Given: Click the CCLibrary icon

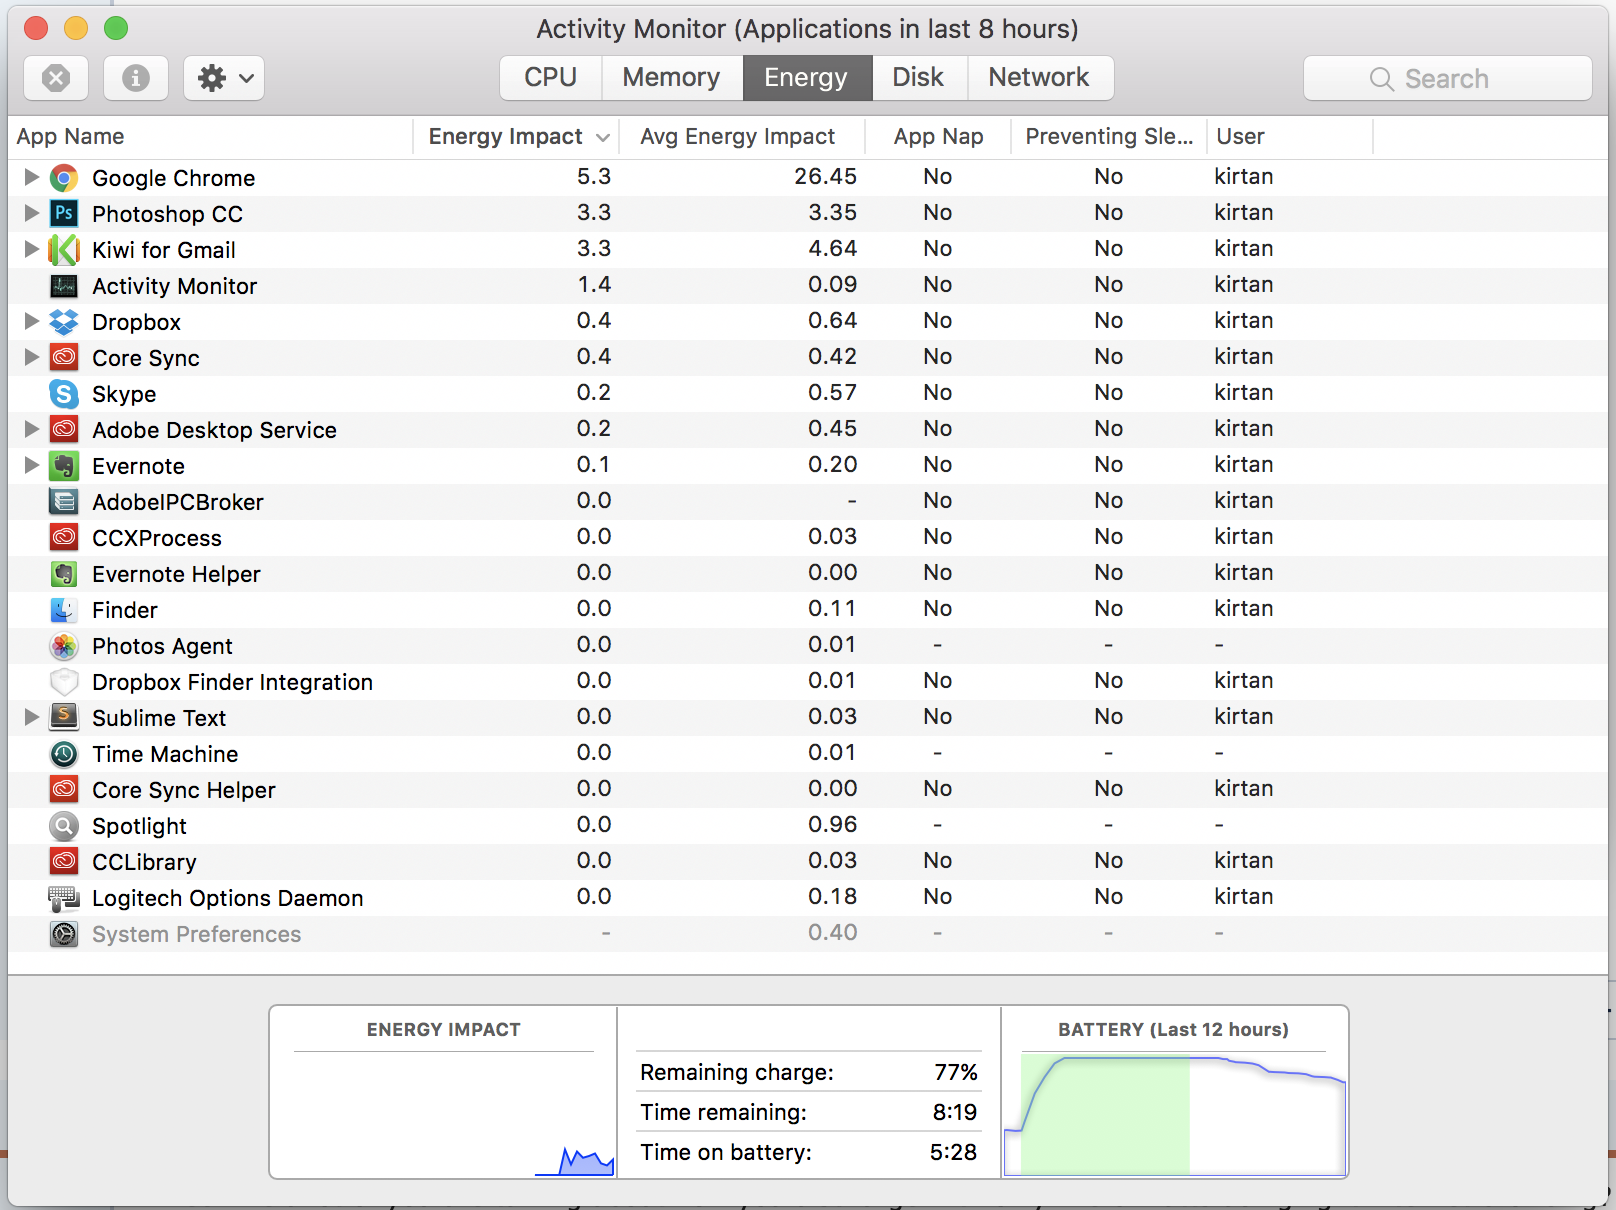Looking at the screenshot, I should 64,862.
